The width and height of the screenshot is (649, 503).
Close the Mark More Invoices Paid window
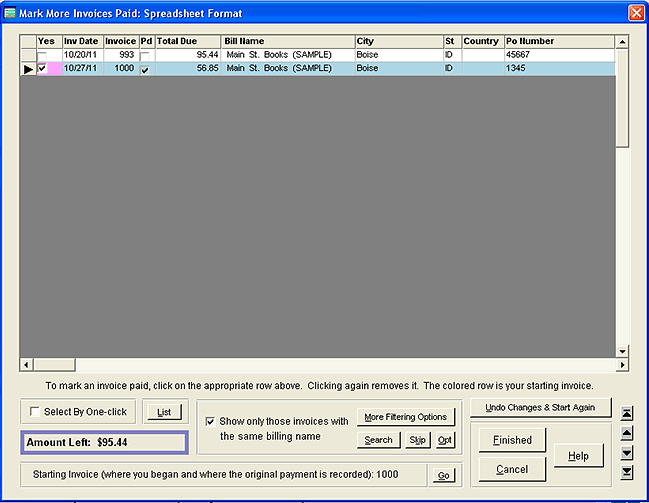coord(635,12)
